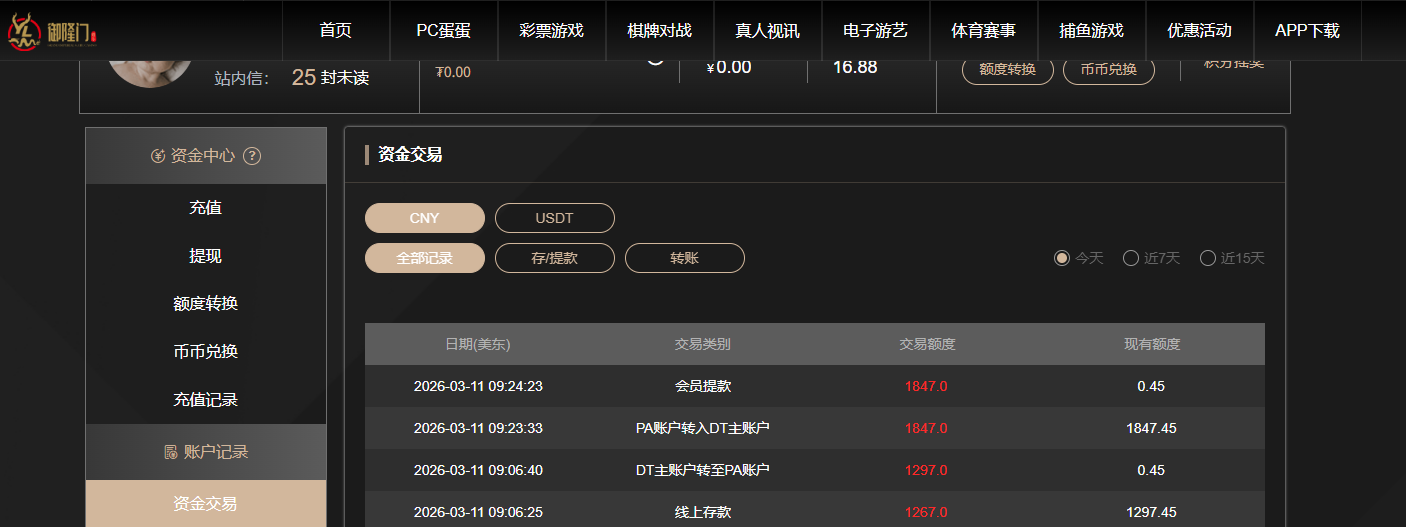The height and width of the screenshot is (527, 1406).
Task: Open 额度转换 in the sidebar
Action: click(206, 304)
